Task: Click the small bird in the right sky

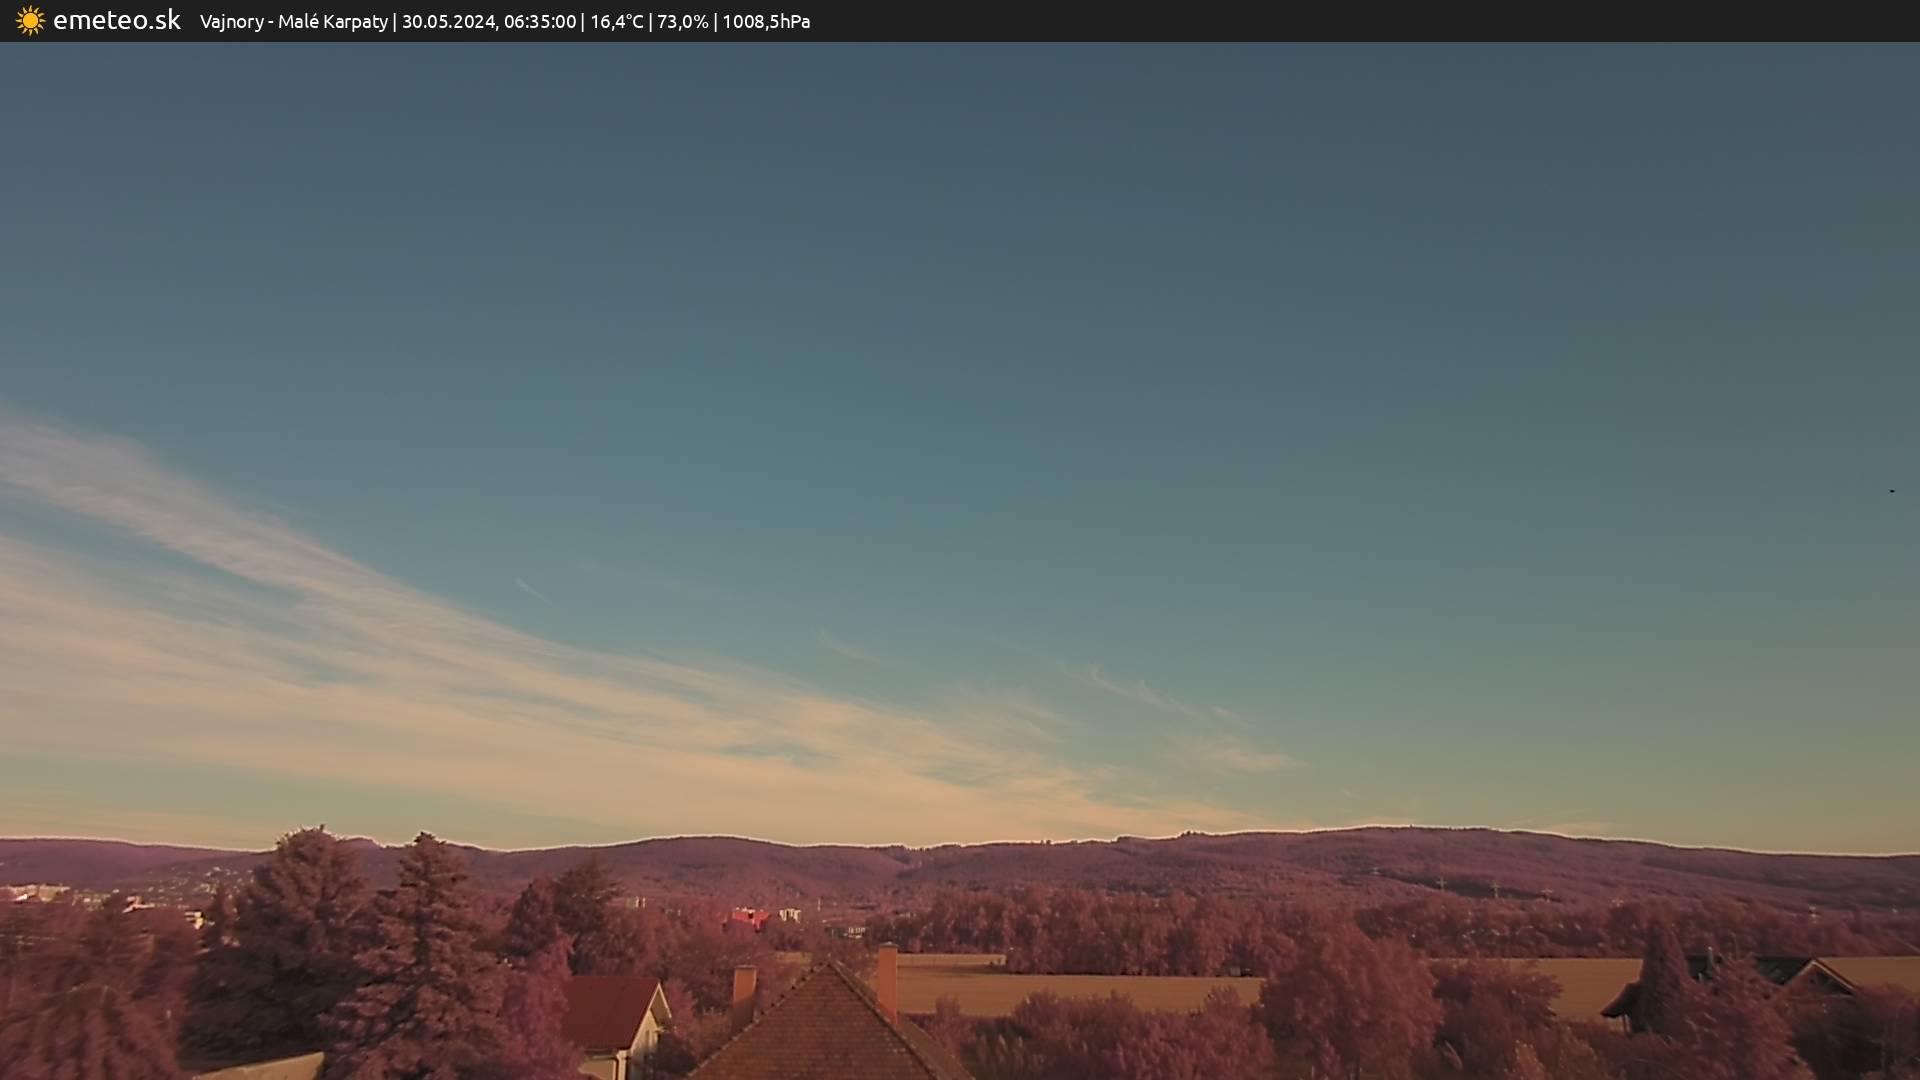Action: (1891, 491)
